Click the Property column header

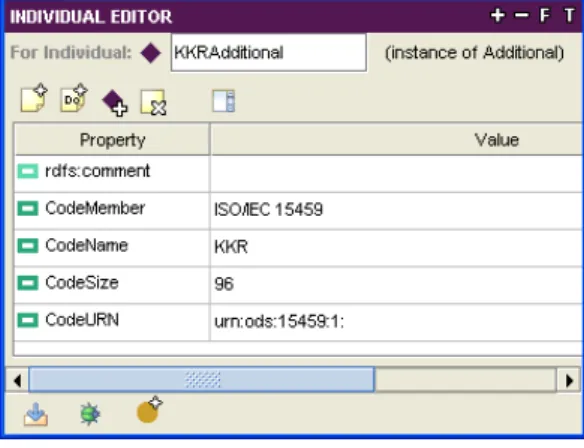112,140
